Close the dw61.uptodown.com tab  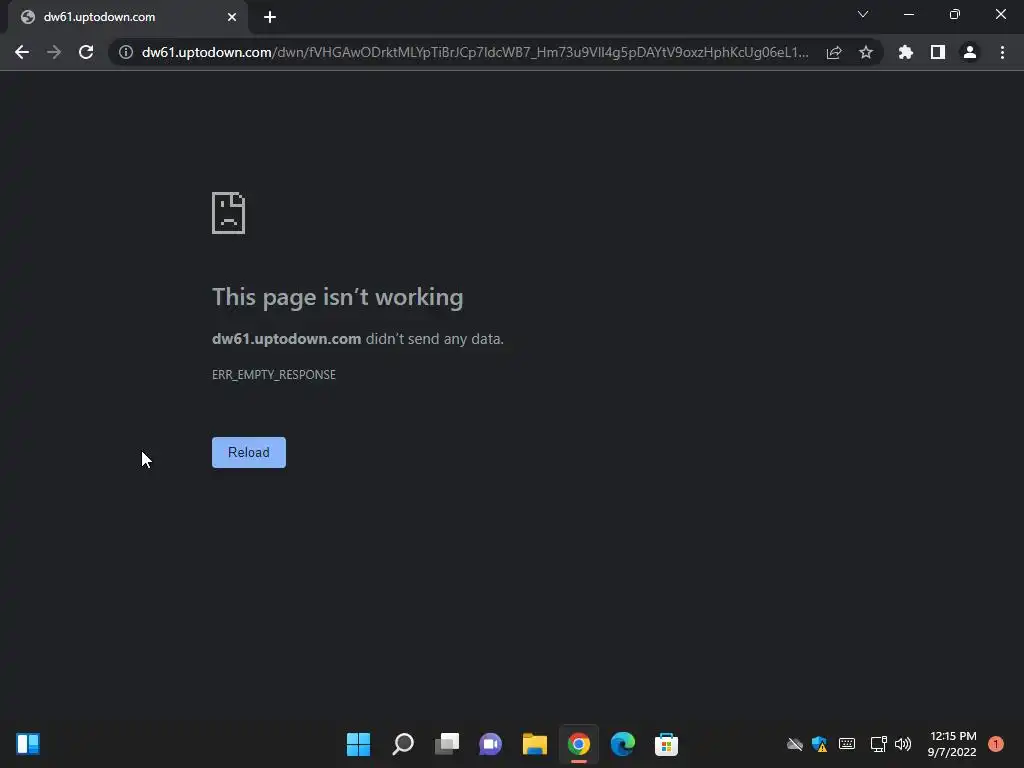pyautogui.click(x=232, y=17)
